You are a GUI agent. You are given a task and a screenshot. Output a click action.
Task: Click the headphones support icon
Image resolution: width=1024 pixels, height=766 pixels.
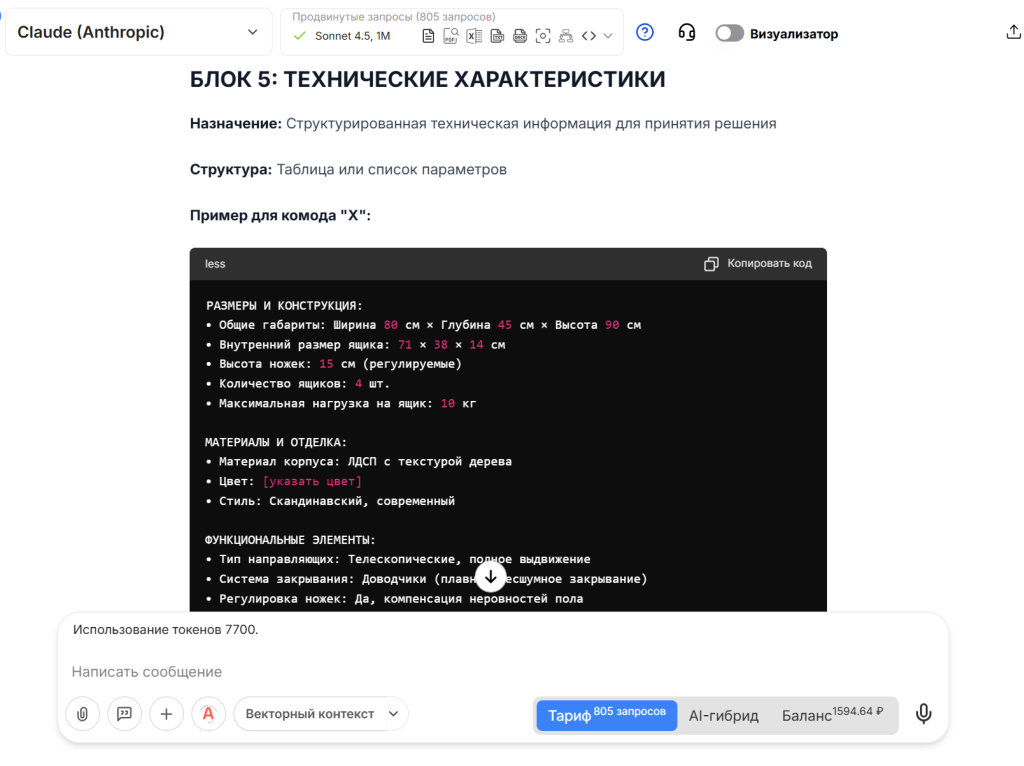pyautogui.click(x=686, y=32)
